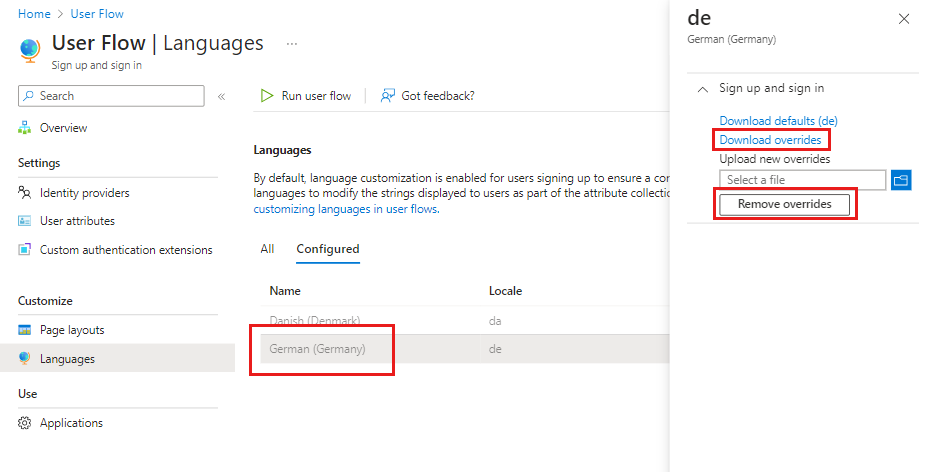
Task: Click the User attributes card icon
Action: click(24, 221)
